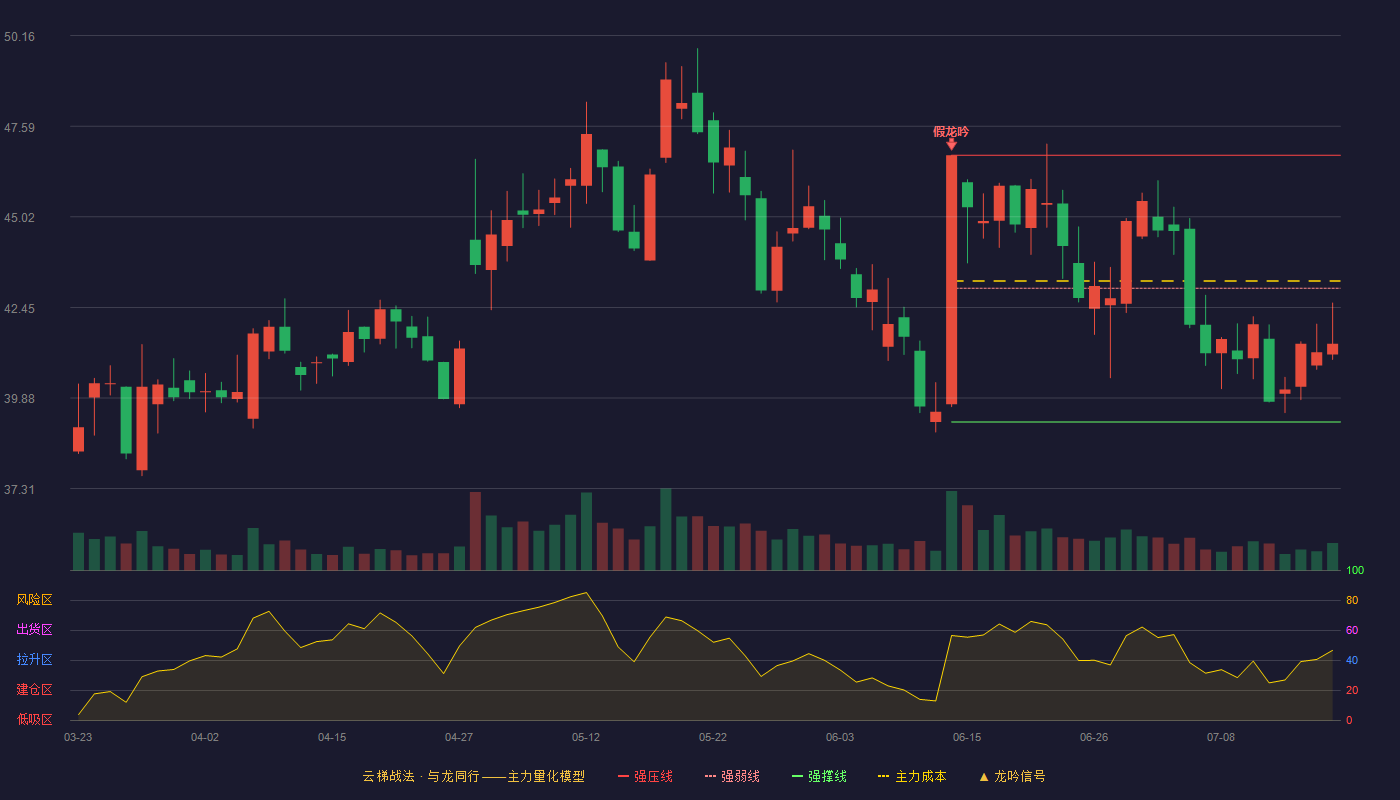Viewport: 1400px width, 800px height.
Task: Toggle the 主力成本 legend text
Action: pyautogui.click(x=921, y=776)
